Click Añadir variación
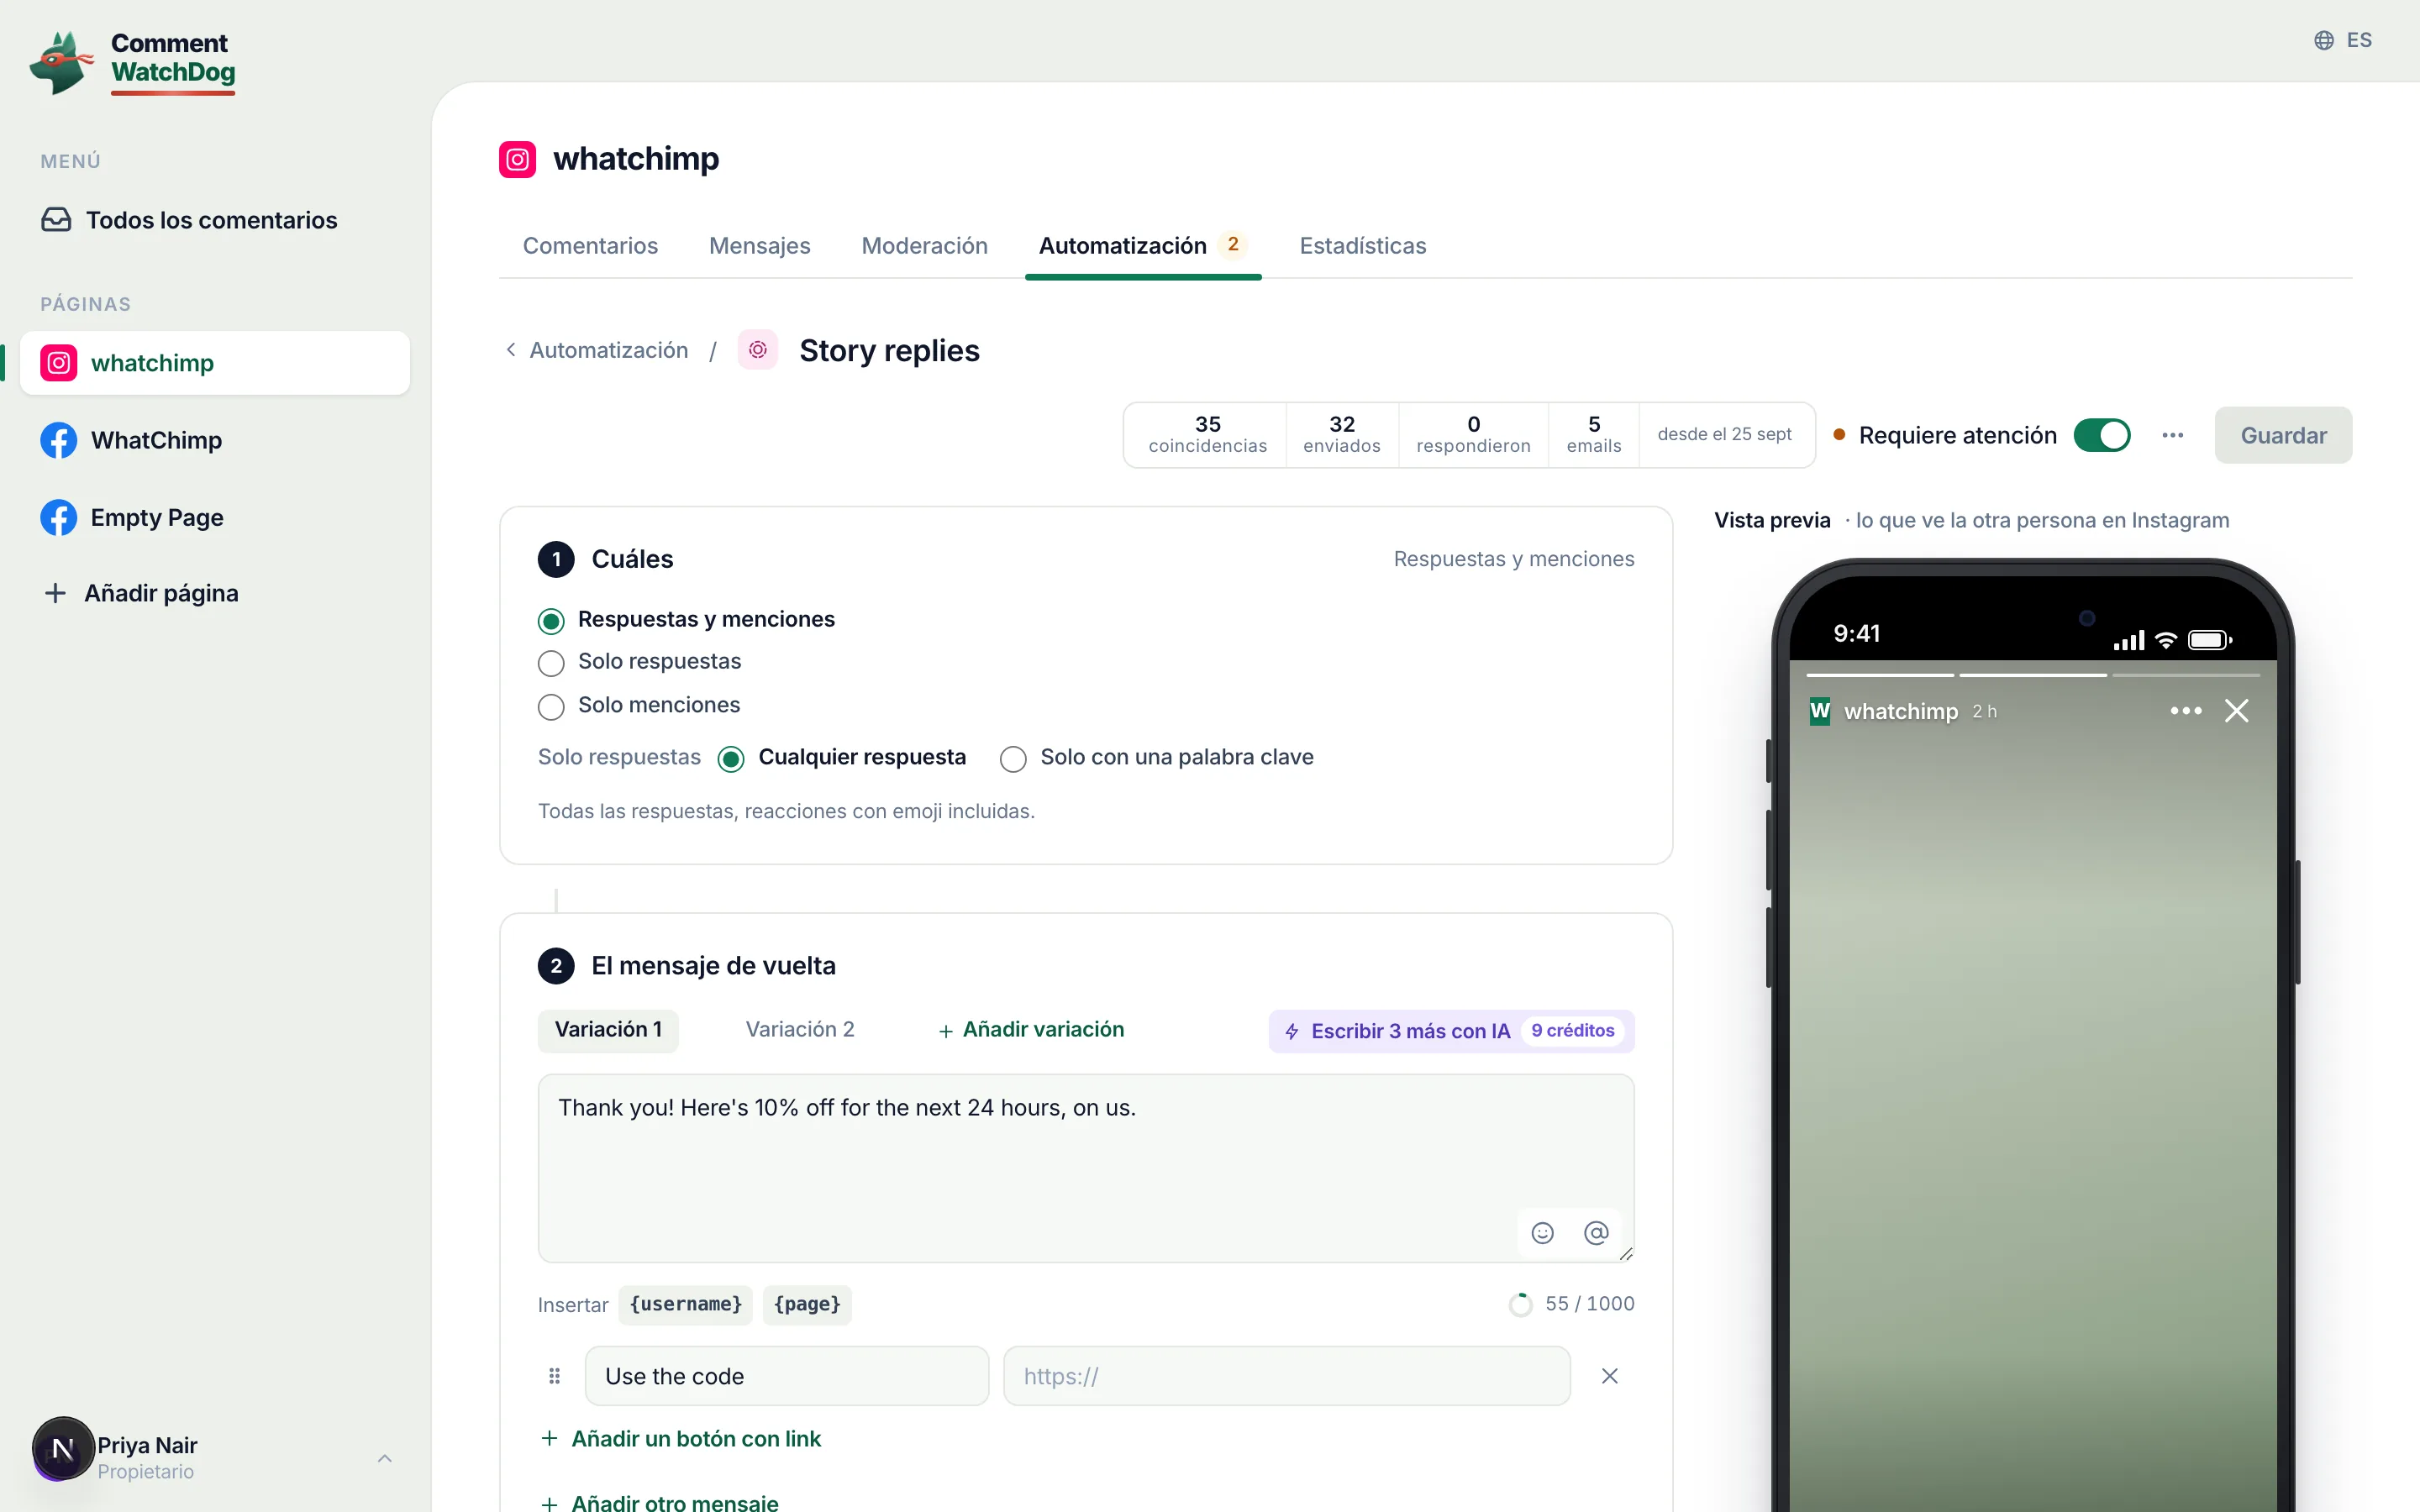This screenshot has width=2420, height=1512. [1031, 1030]
